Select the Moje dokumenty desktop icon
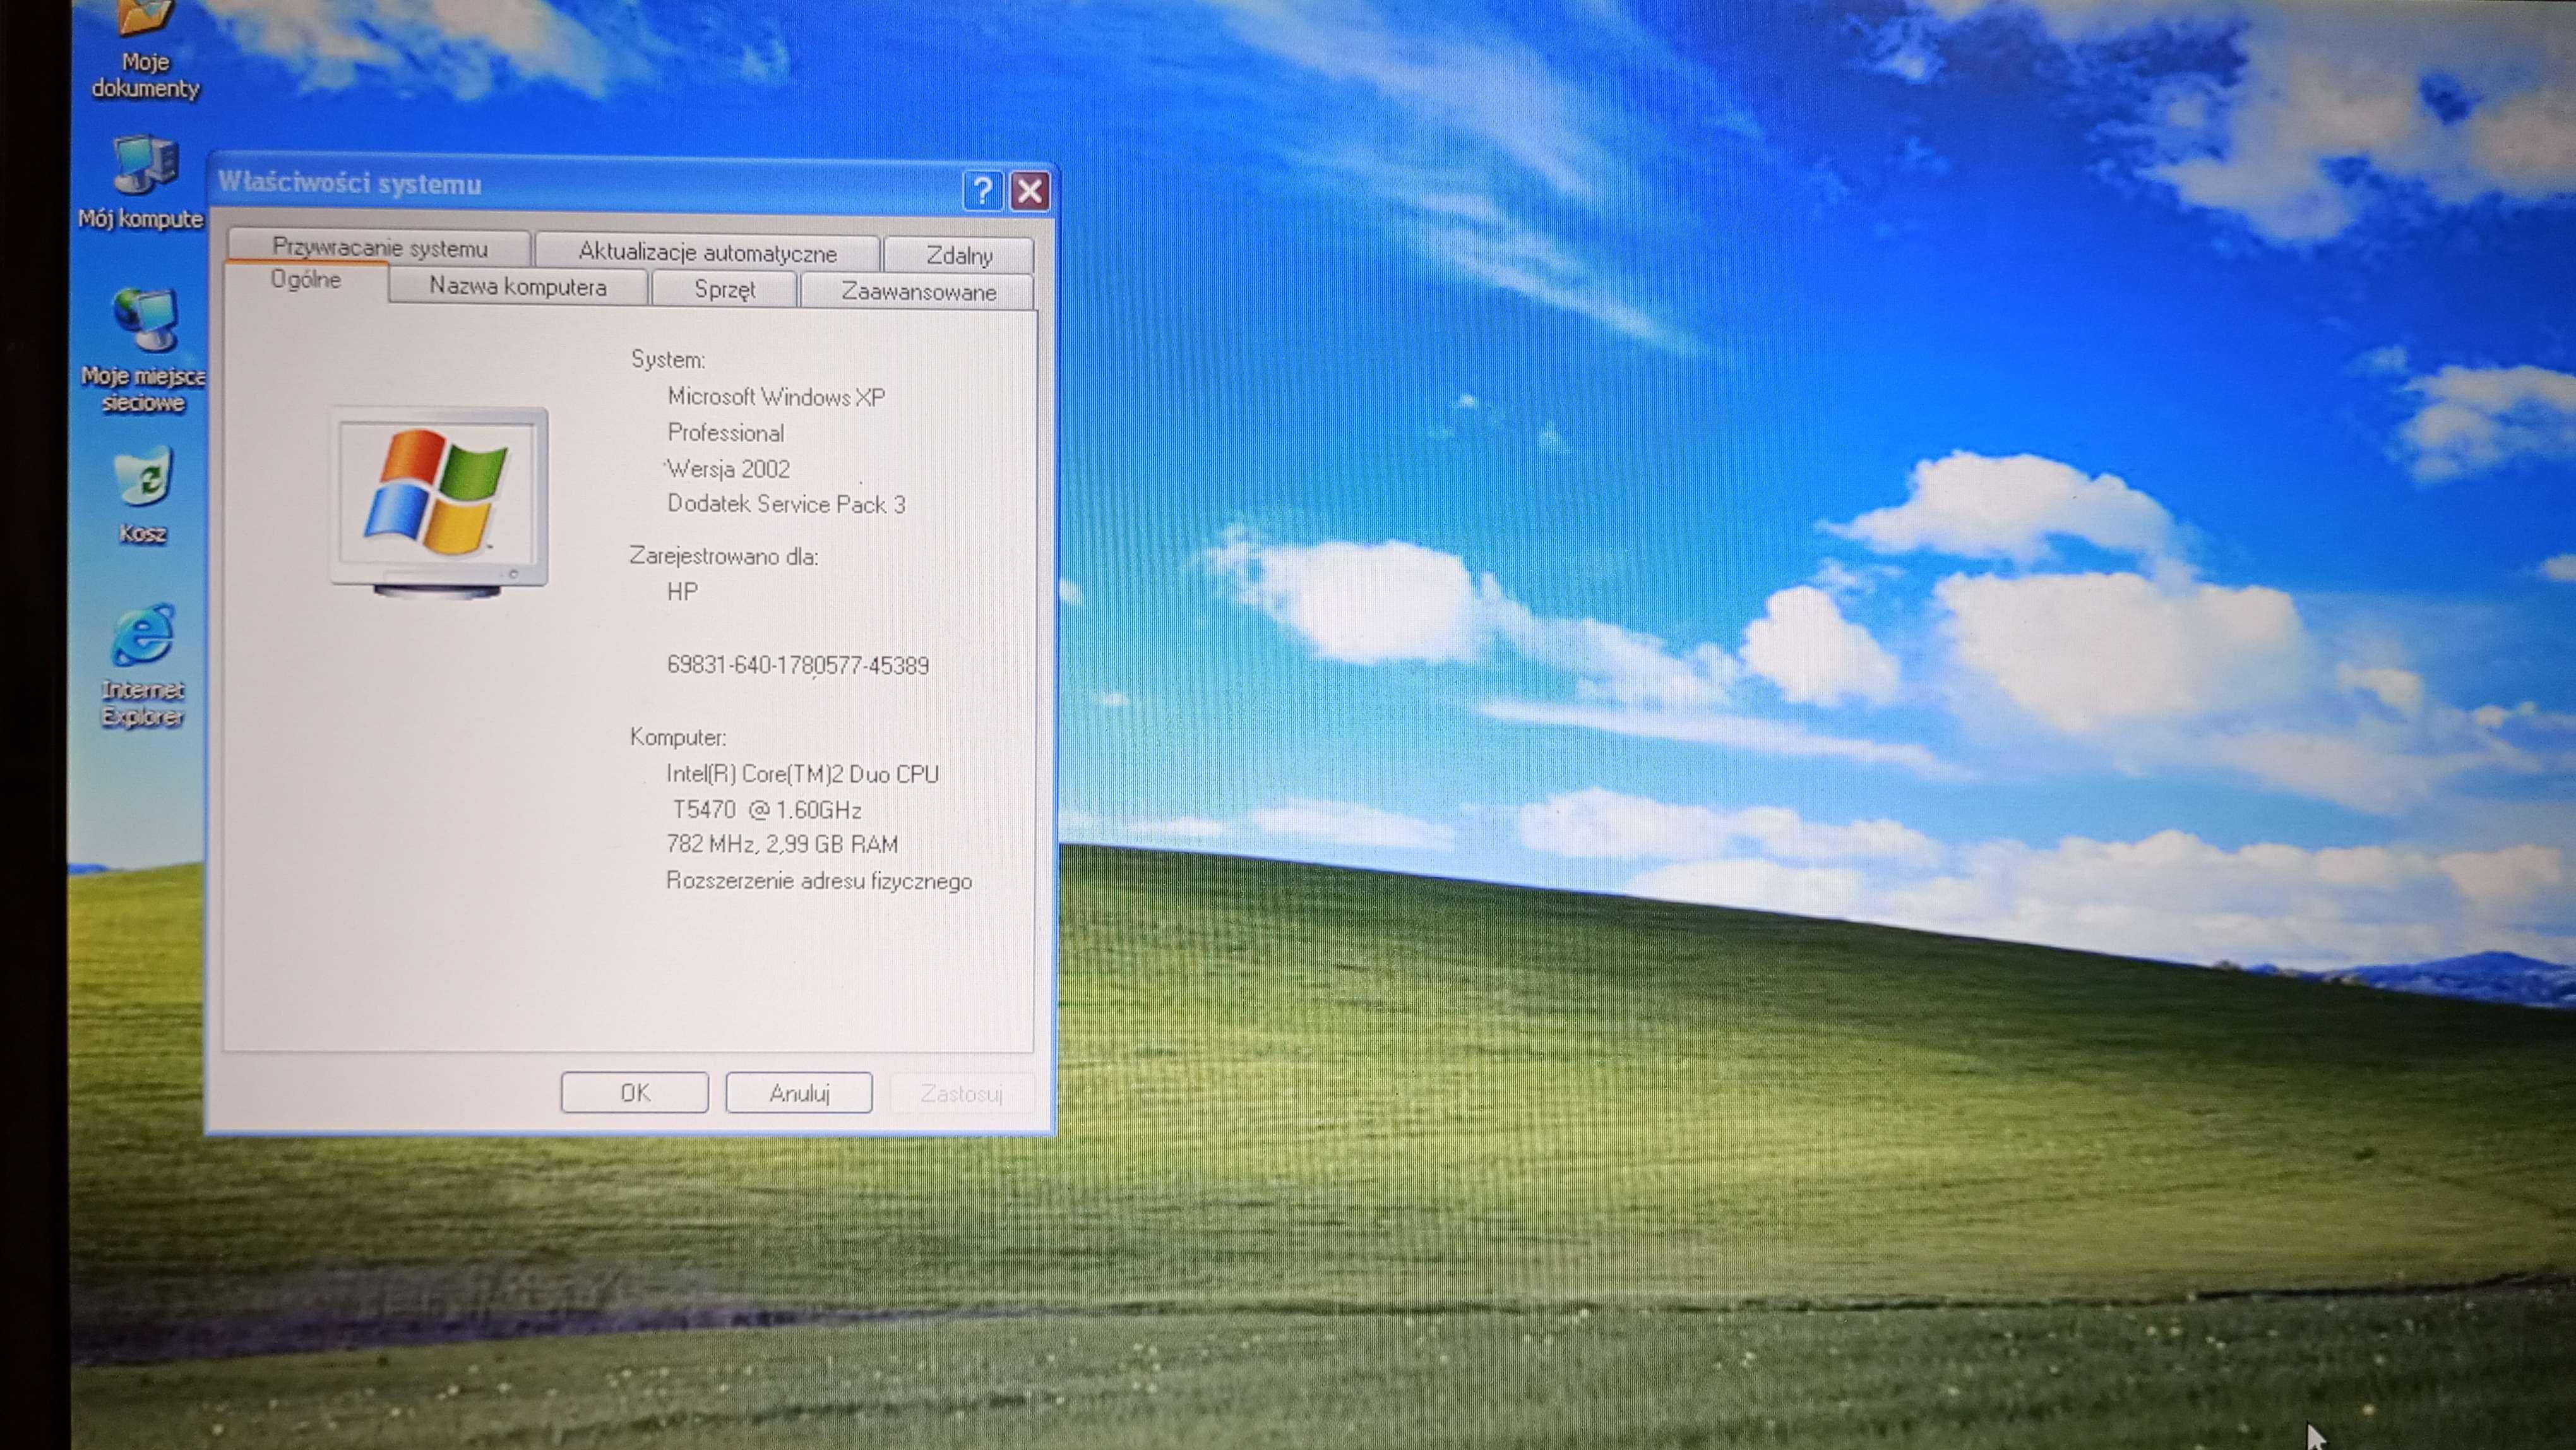2576x1450 pixels. pyautogui.click(x=145, y=50)
